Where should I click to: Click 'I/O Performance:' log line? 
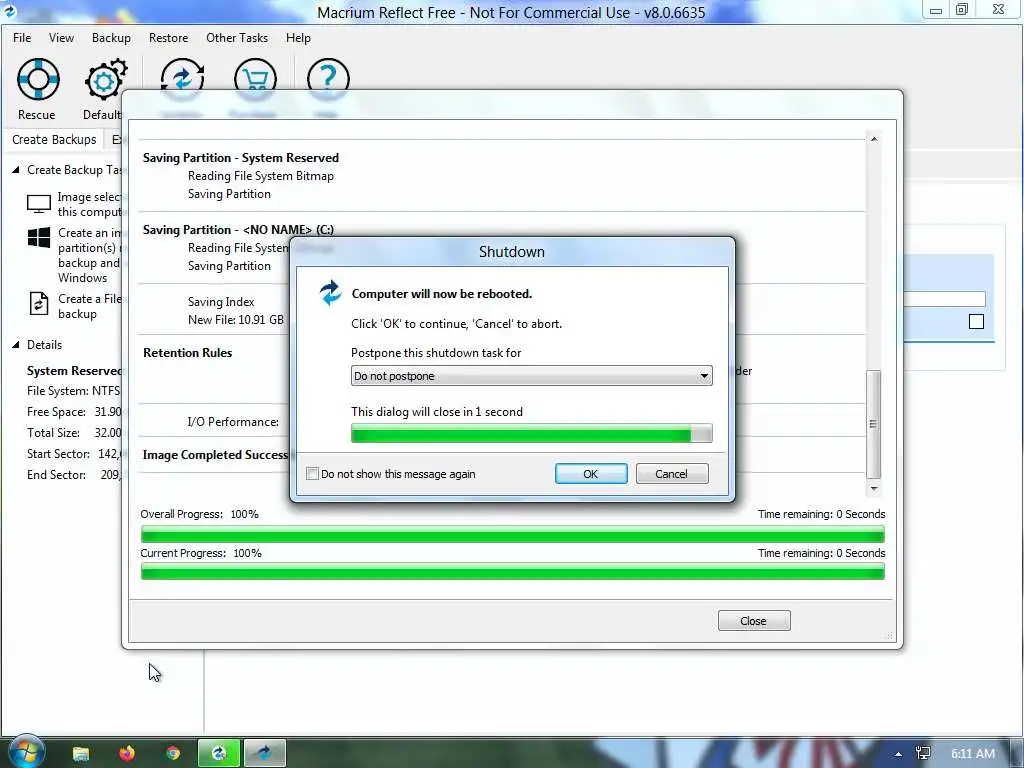coord(233,422)
